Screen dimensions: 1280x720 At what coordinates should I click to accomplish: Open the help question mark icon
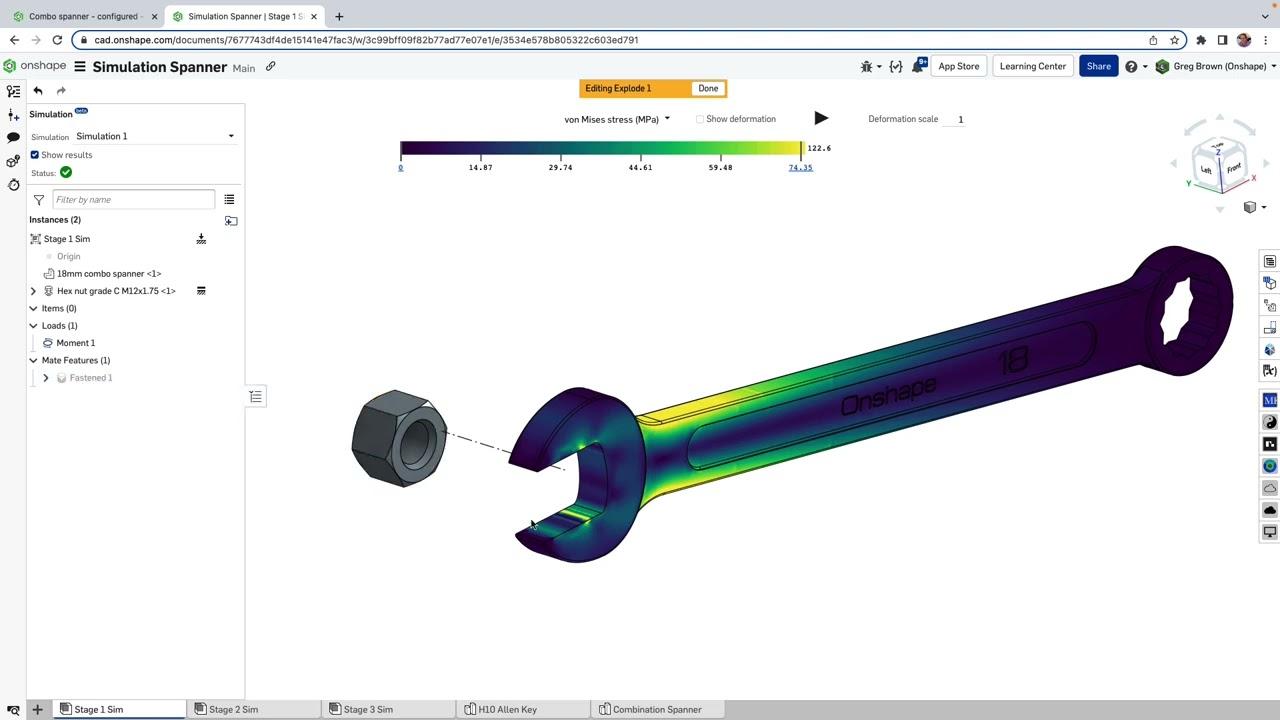pyautogui.click(x=1131, y=66)
